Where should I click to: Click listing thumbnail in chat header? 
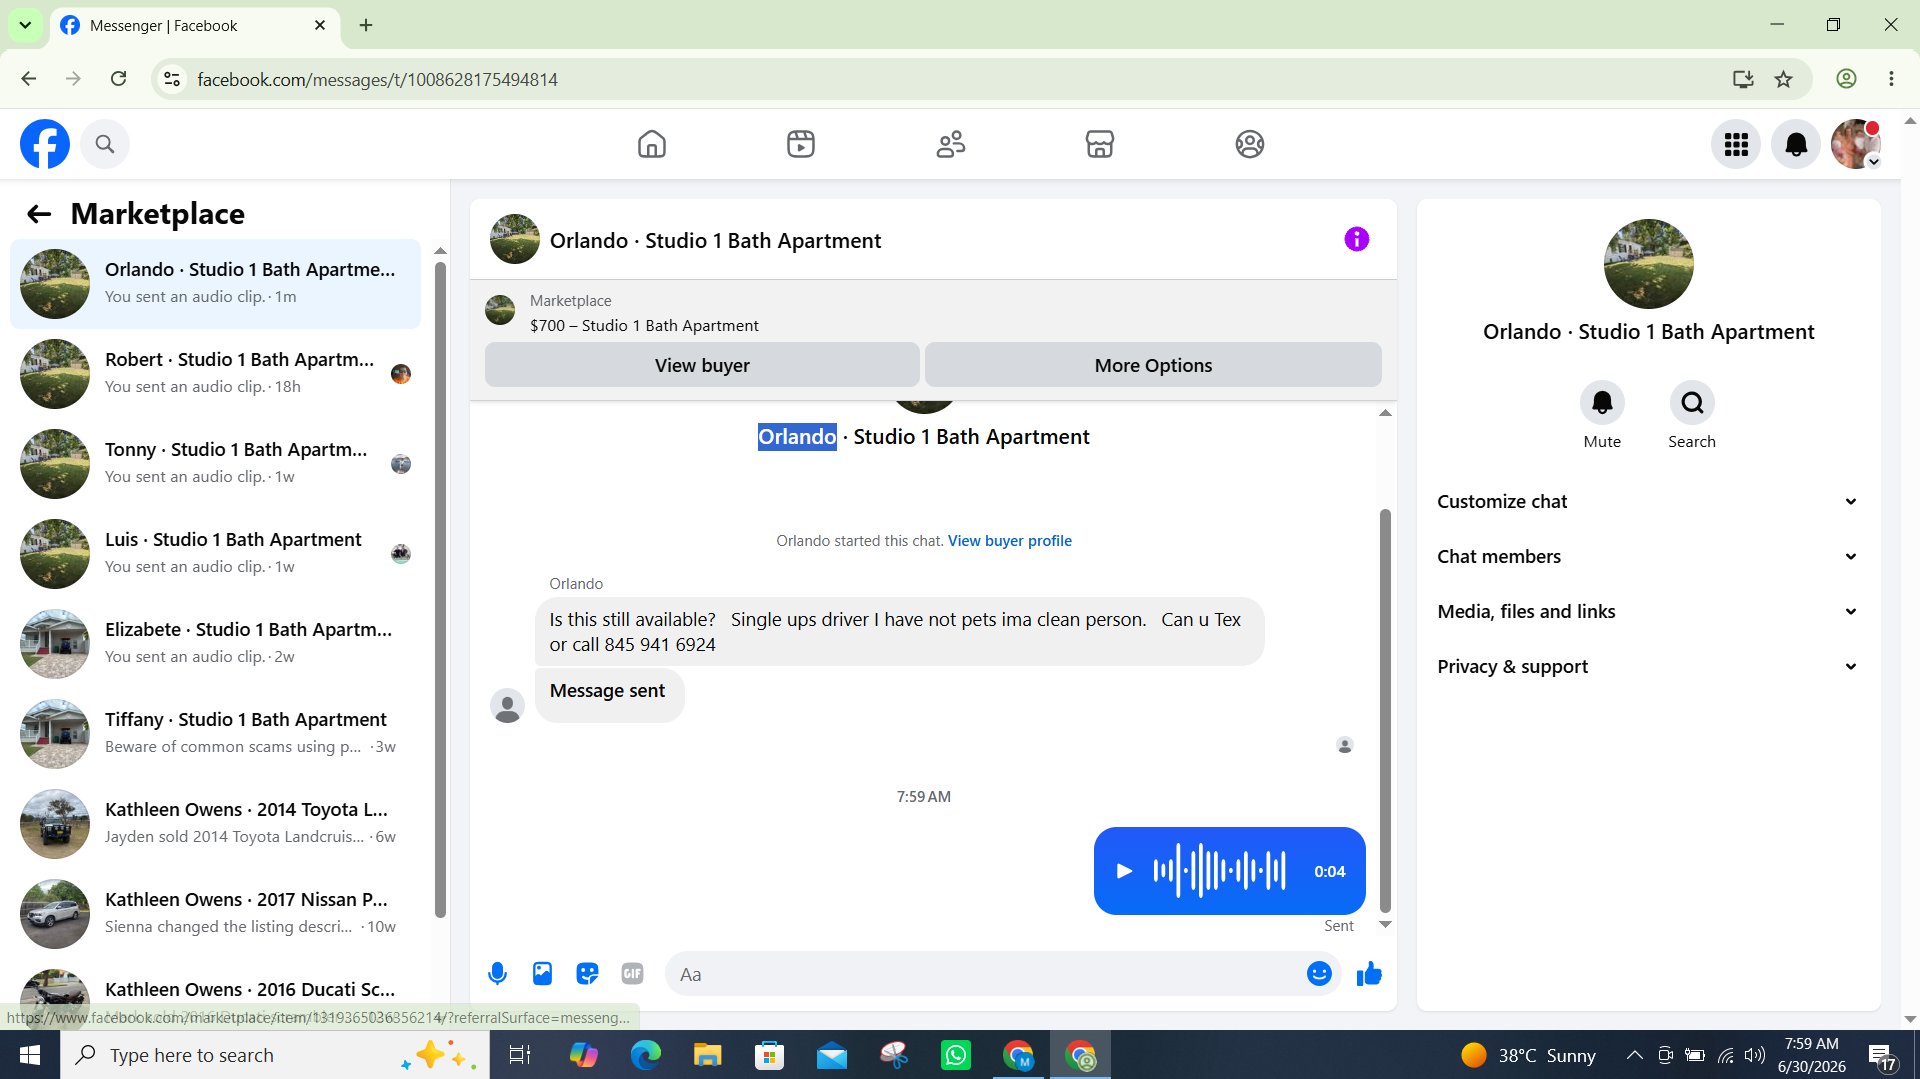tap(515, 239)
